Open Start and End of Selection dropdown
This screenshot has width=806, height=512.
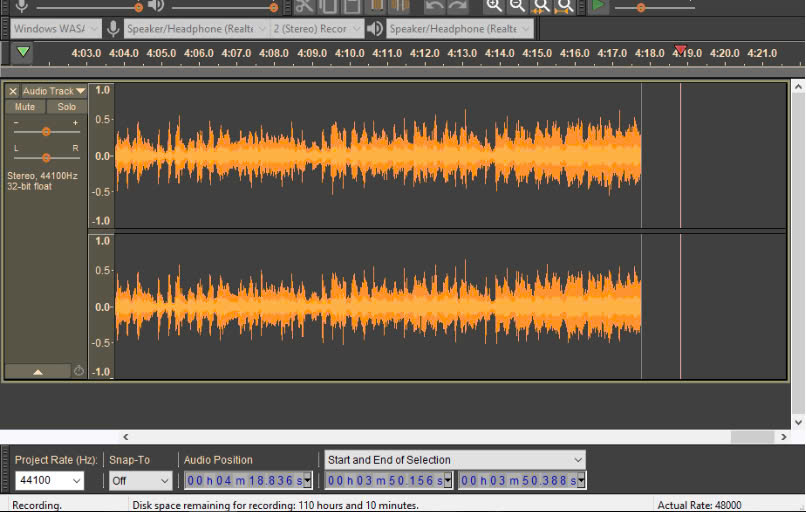[455, 460]
